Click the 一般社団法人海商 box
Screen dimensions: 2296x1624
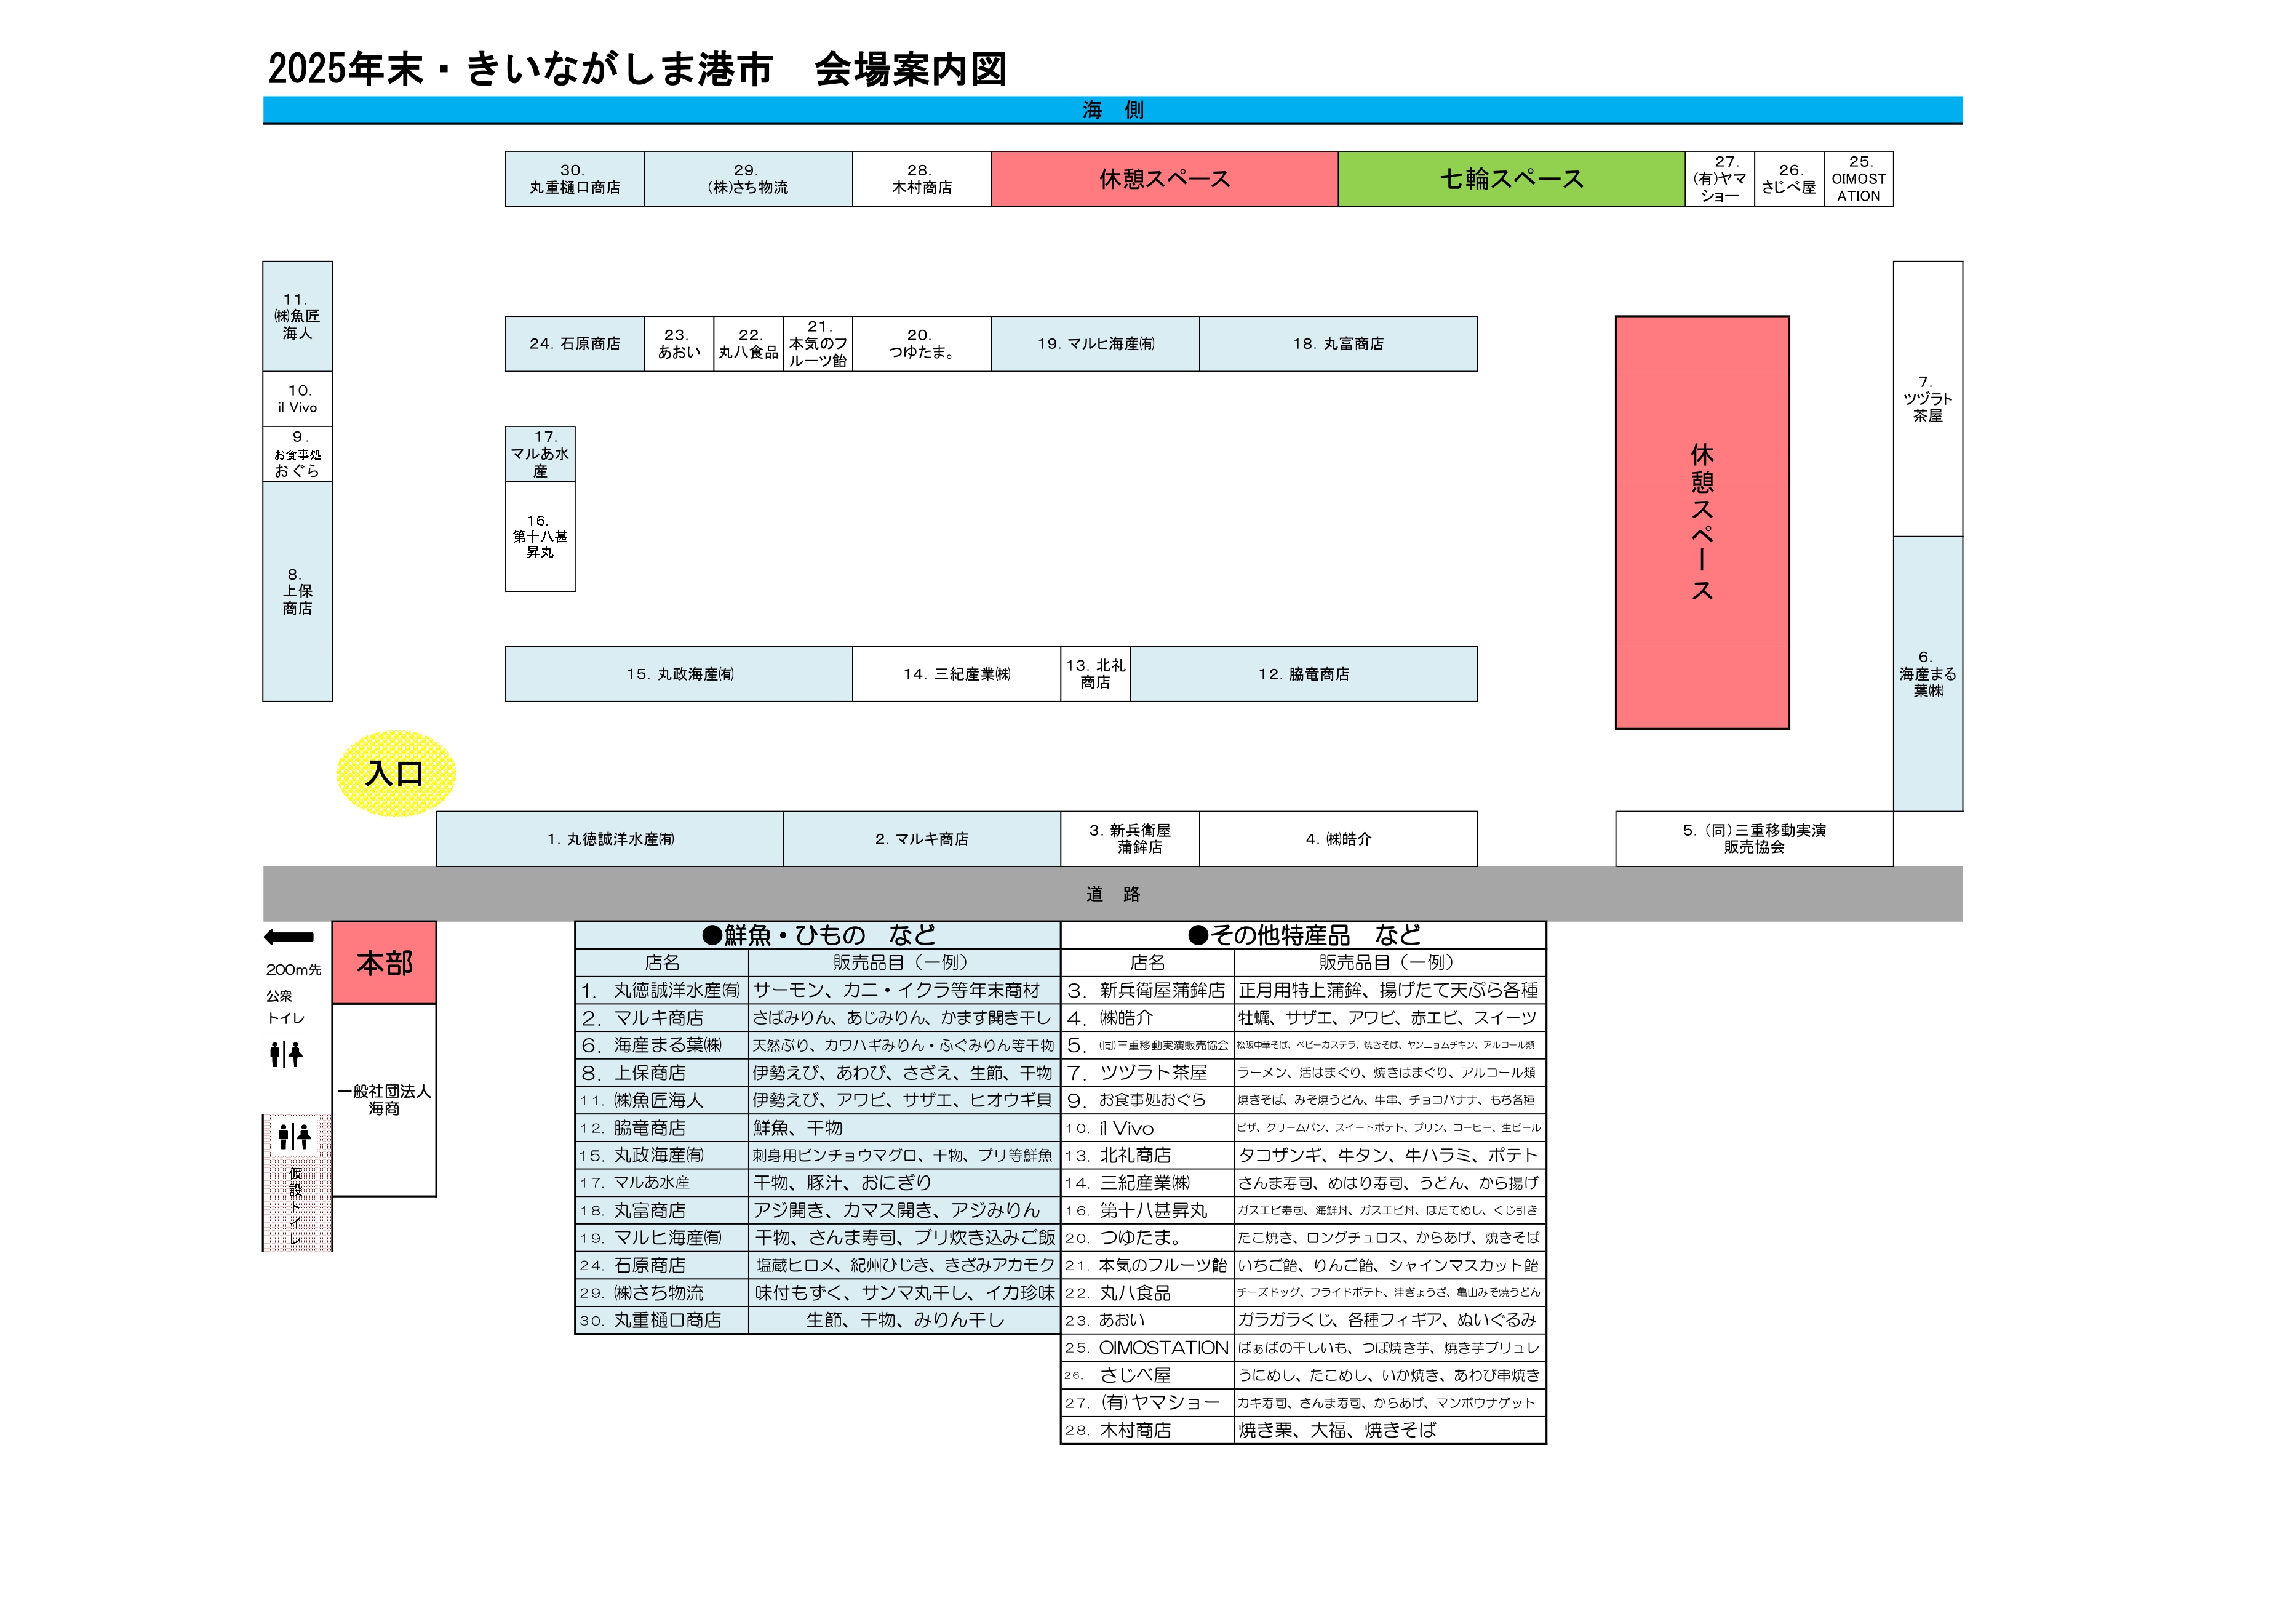coord(384,1100)
